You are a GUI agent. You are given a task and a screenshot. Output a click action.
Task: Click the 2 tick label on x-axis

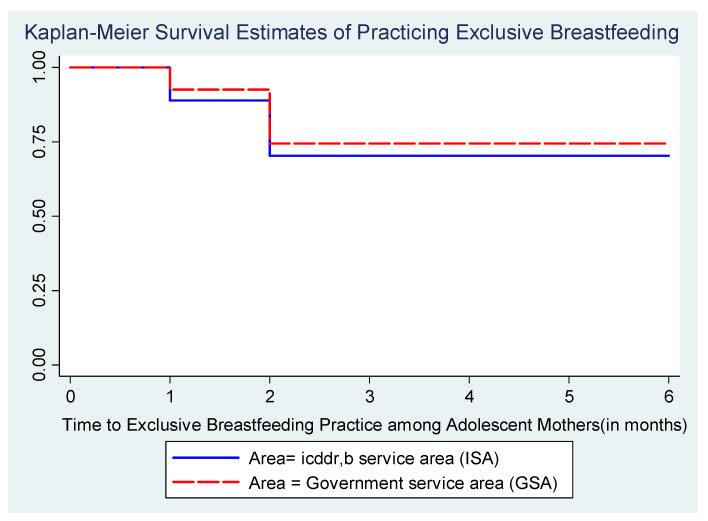pos(270,396)
